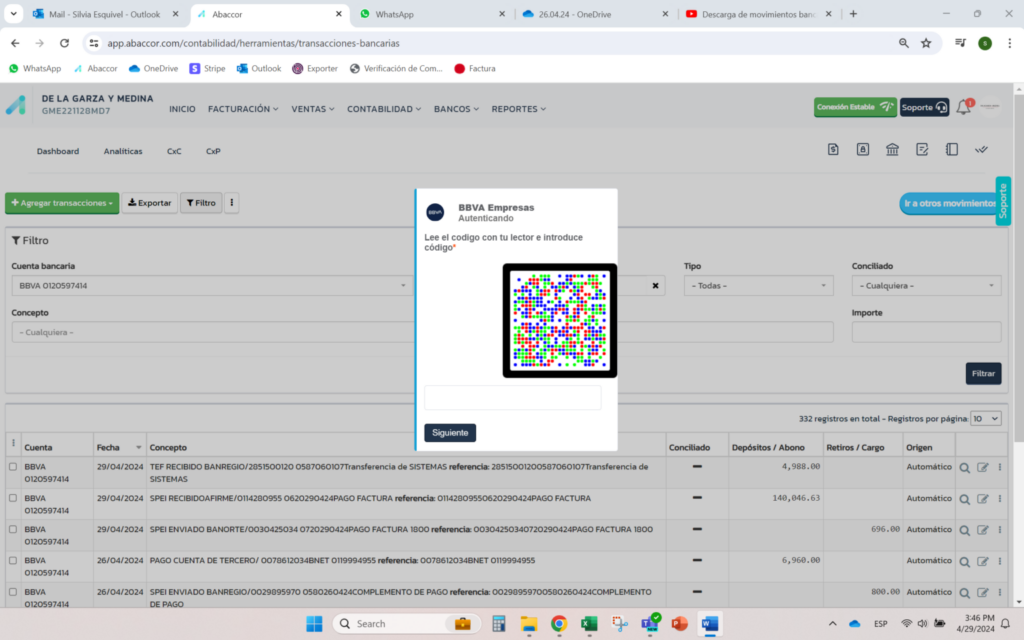1024x640 pixels.
Task: Click the BBVA code input field
Action: coord(512,398)
